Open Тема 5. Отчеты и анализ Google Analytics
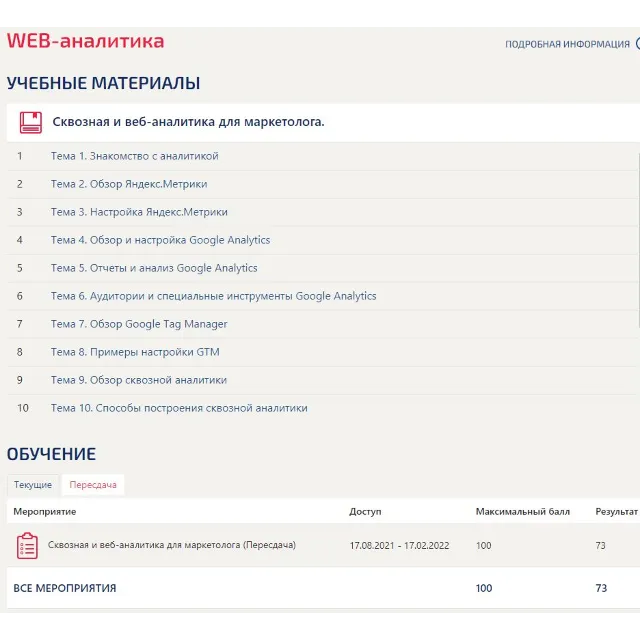Viewport: 640px width, 640px height. click(x=154, y=268)
